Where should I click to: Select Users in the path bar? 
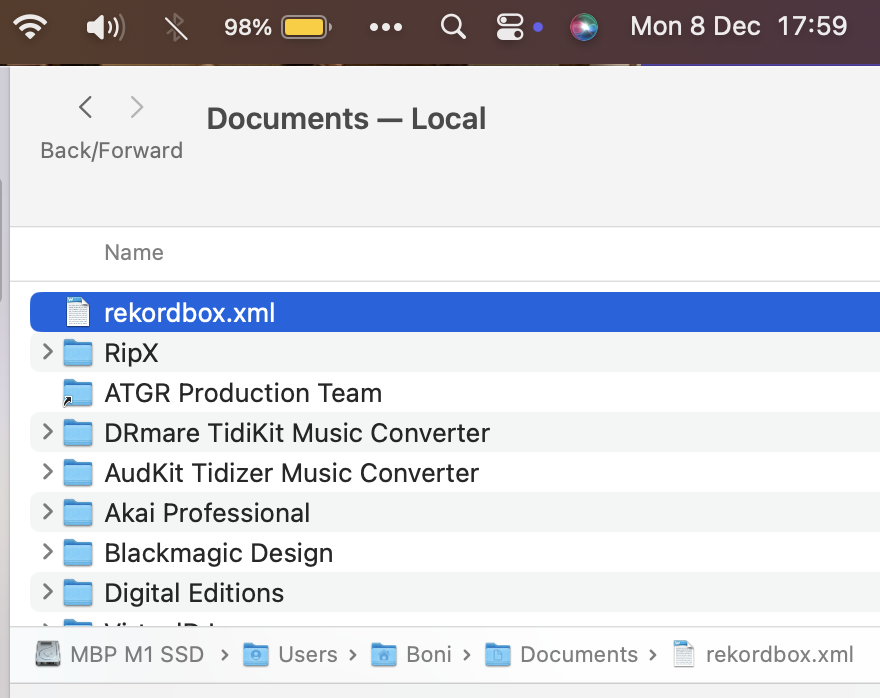(x=306, y=655)
